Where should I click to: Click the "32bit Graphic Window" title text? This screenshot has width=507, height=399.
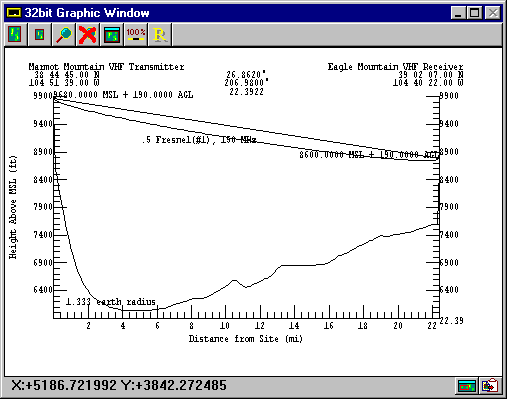pos(87,13)
